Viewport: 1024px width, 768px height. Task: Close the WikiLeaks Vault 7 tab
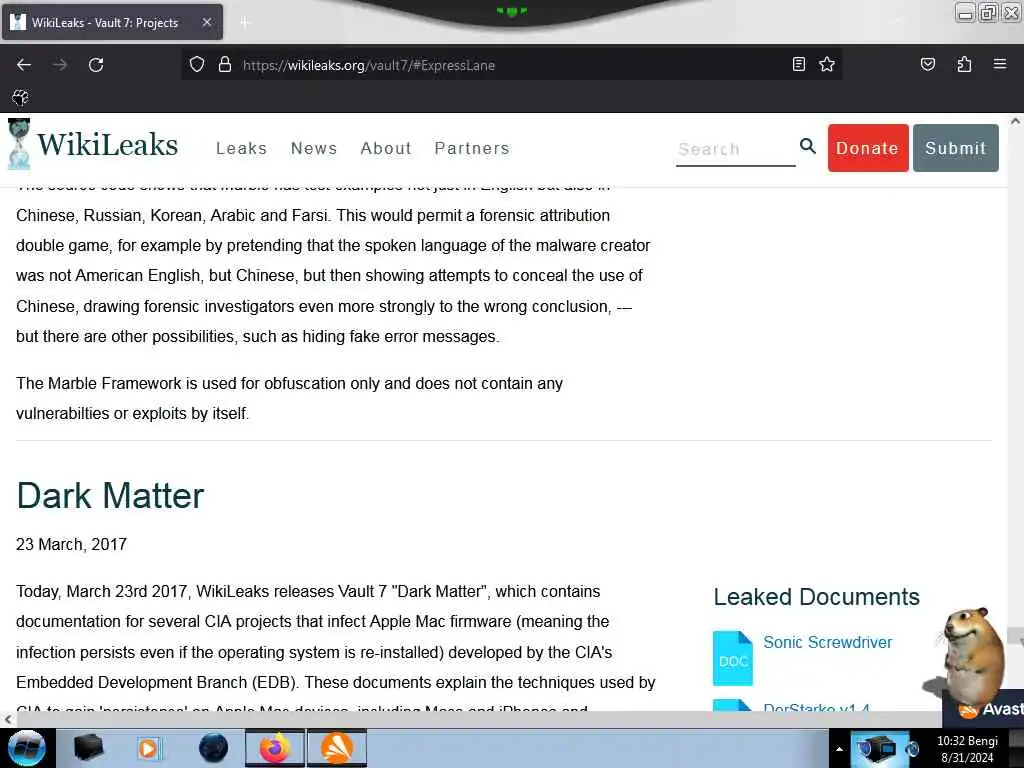[x=206, y=22]
